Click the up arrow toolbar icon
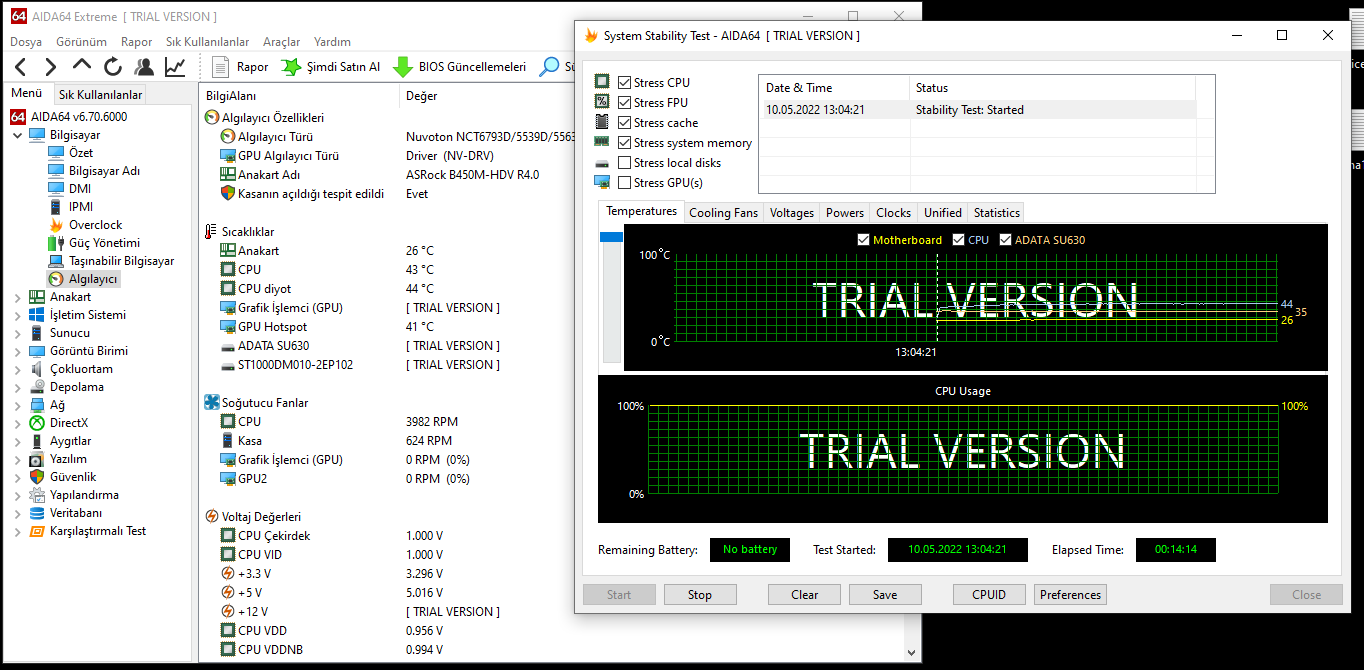Viewport: 1364px width, 670px height. tap(82, 67)
